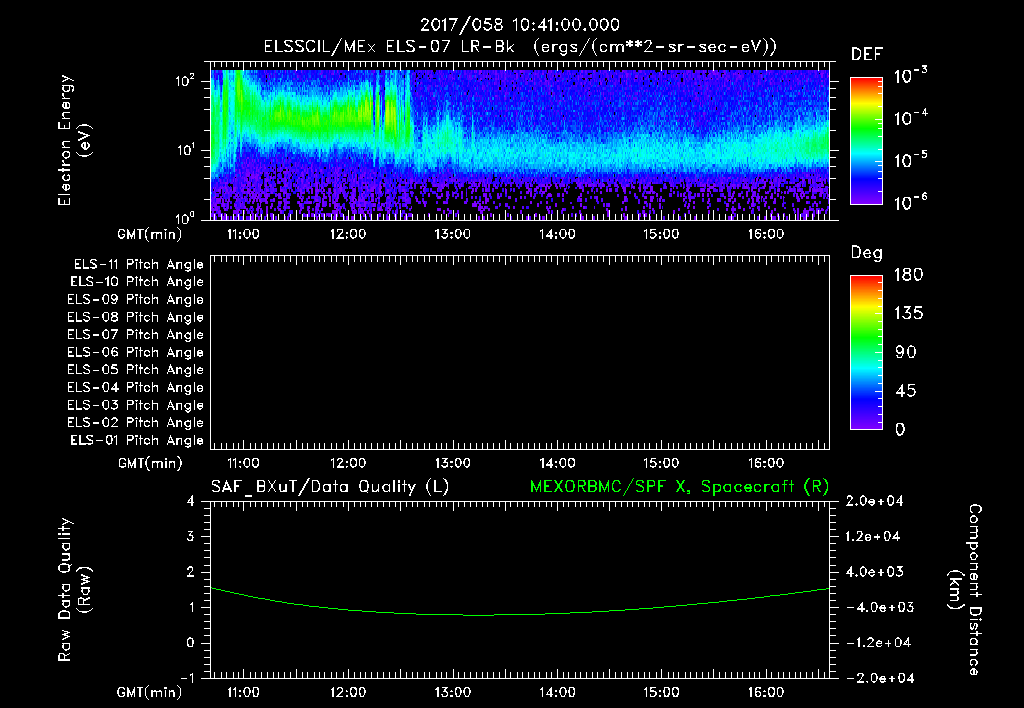Click 15:00 time label under pitch angle panel
The width and height of the screenshot is (1024, 708).
(x=661, y=463)
